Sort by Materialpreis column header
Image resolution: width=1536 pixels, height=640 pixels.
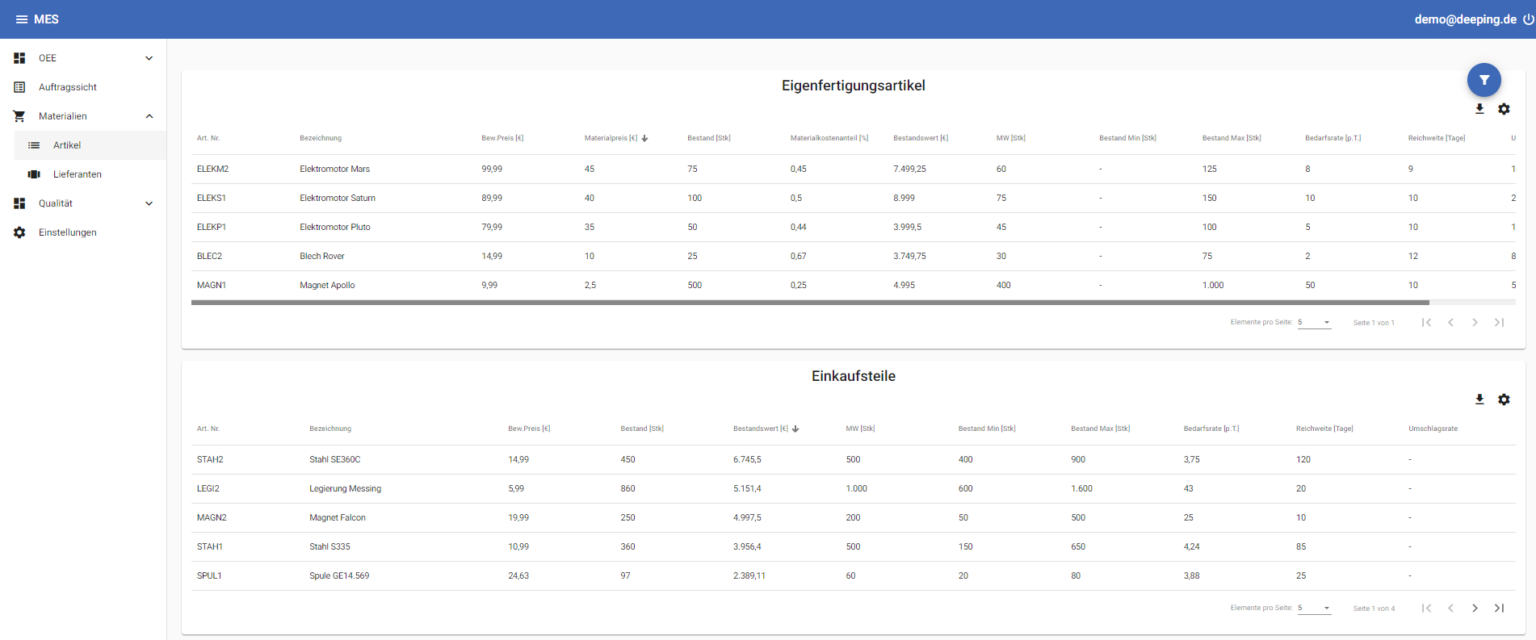[611, 138]
